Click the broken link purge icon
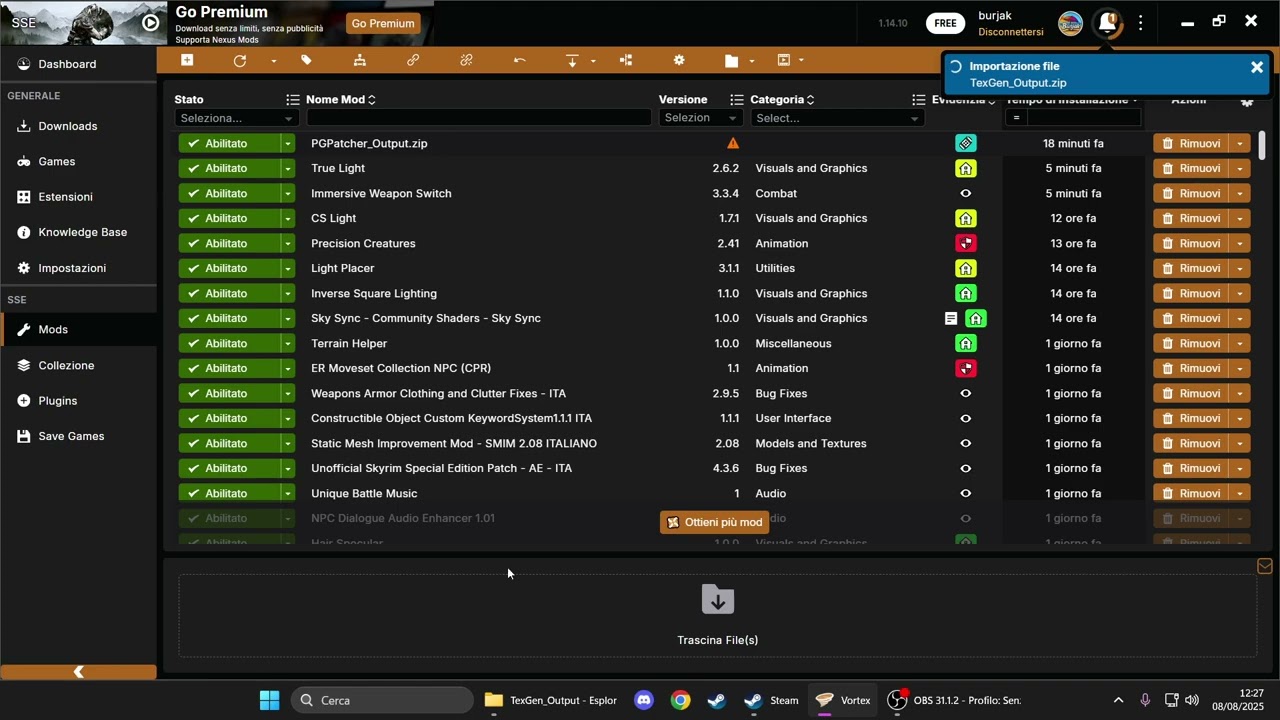Viewport: 1280px width, 720px height. (466, 61)
